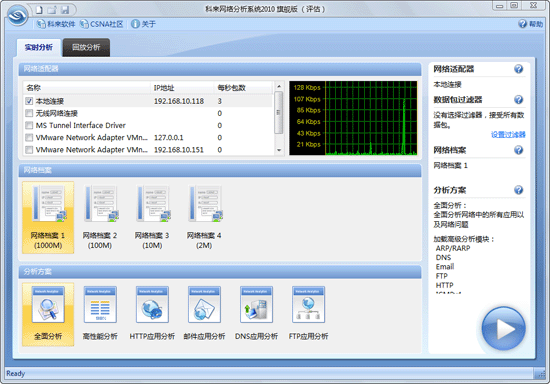Pick the 网络档案 4 (2M) profile
This screenshot has height=384, width=550.
[x=204, y=217]
